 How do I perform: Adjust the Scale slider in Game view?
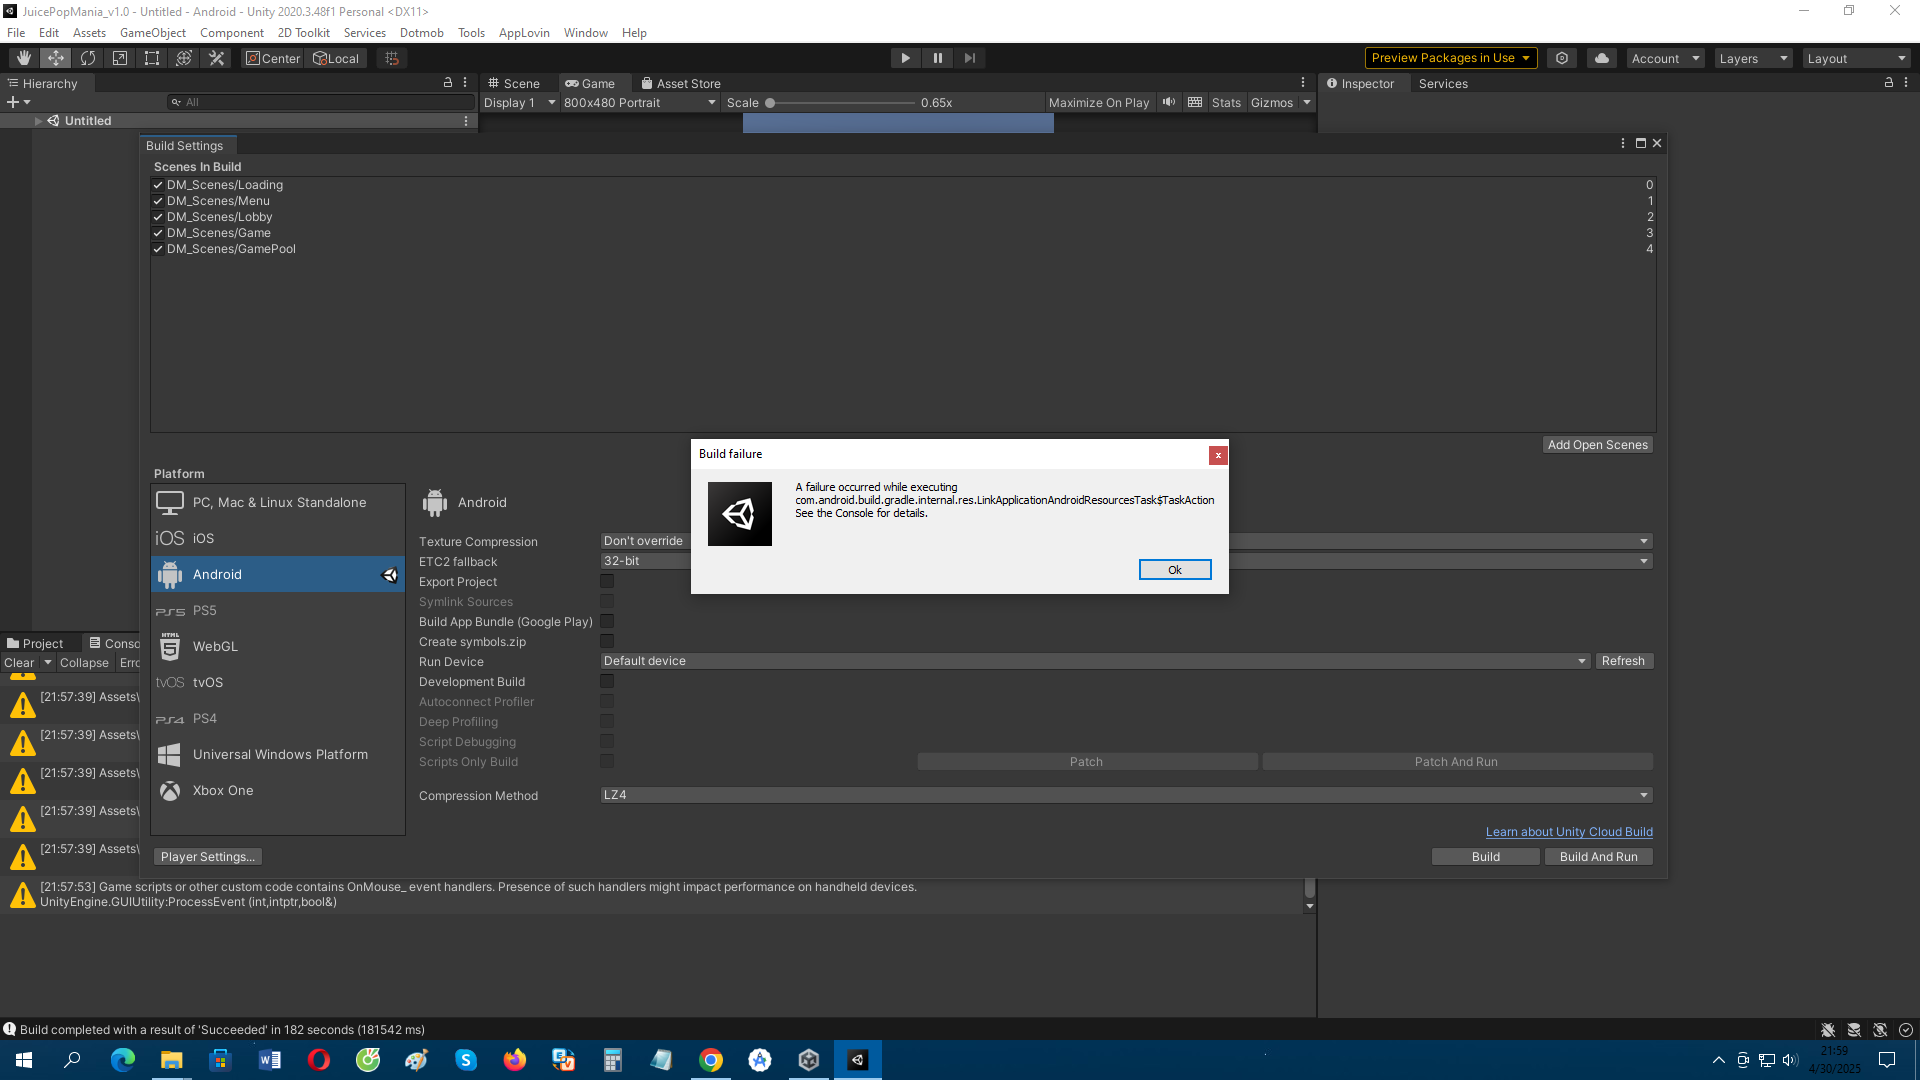(x=771, y=102)
